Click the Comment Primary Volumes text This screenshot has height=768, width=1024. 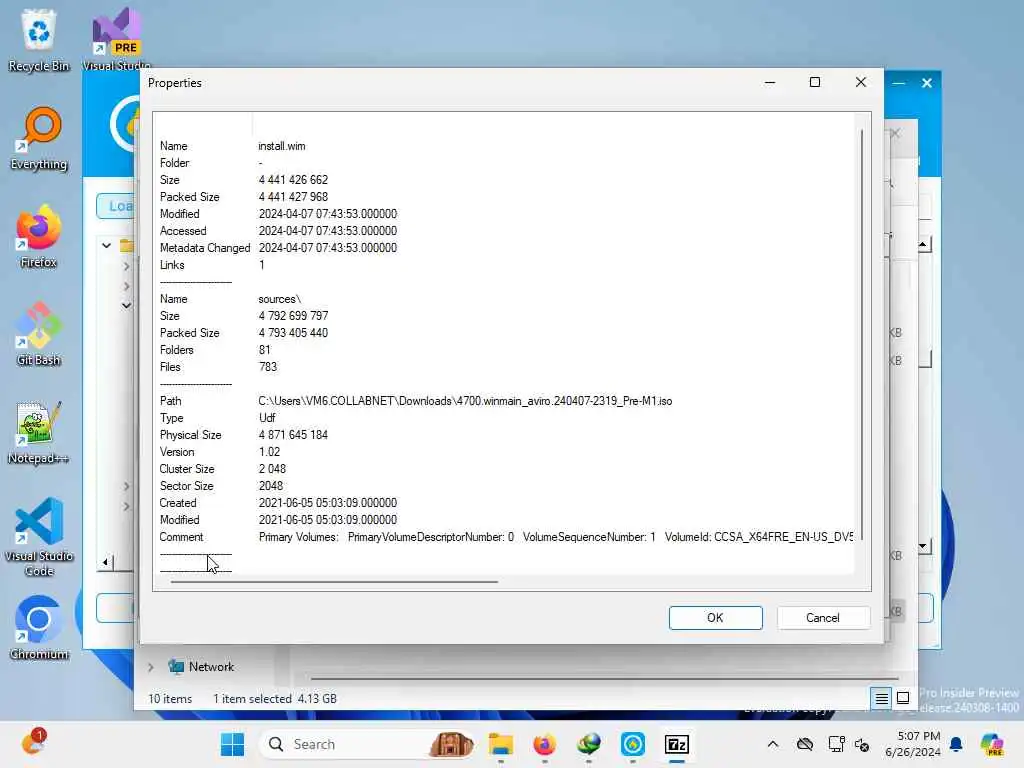click(298, 537)
